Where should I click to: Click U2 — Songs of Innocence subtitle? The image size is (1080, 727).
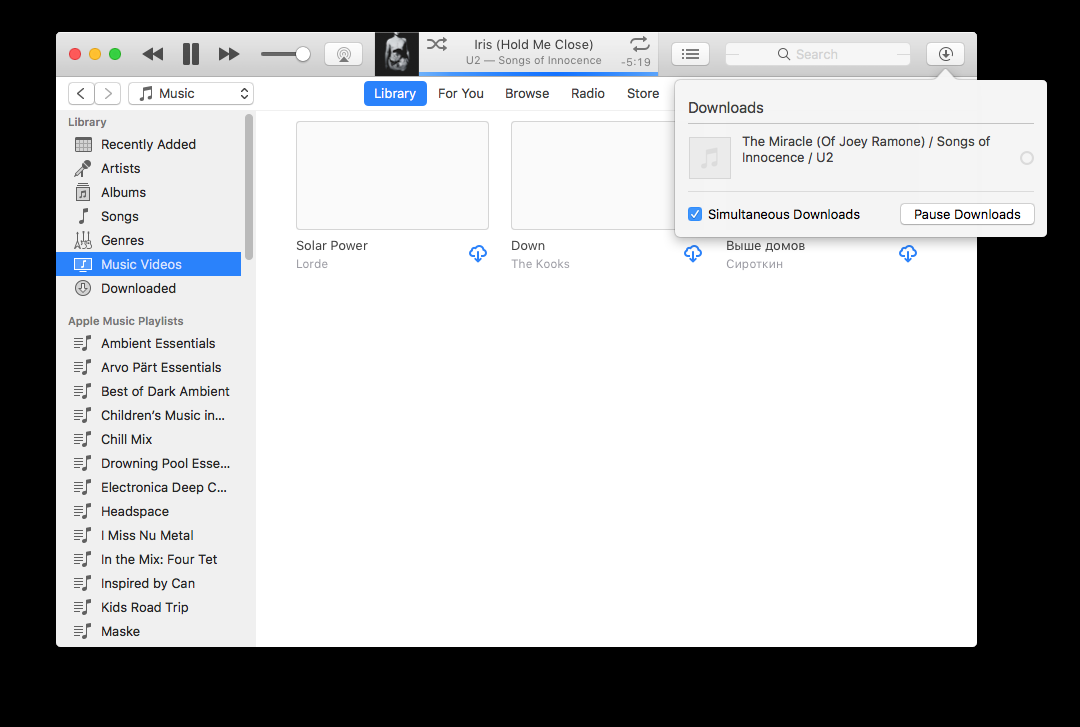(534, 61)
